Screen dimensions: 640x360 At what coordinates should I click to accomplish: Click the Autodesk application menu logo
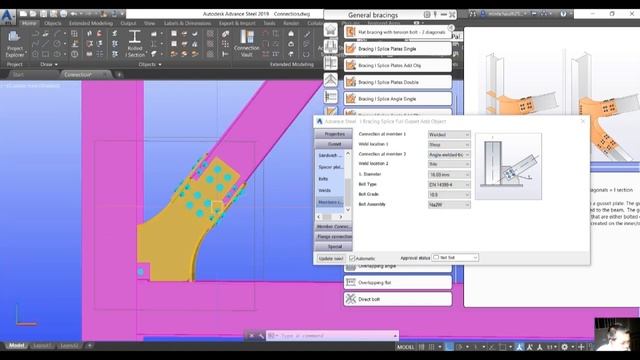point(7,17)
